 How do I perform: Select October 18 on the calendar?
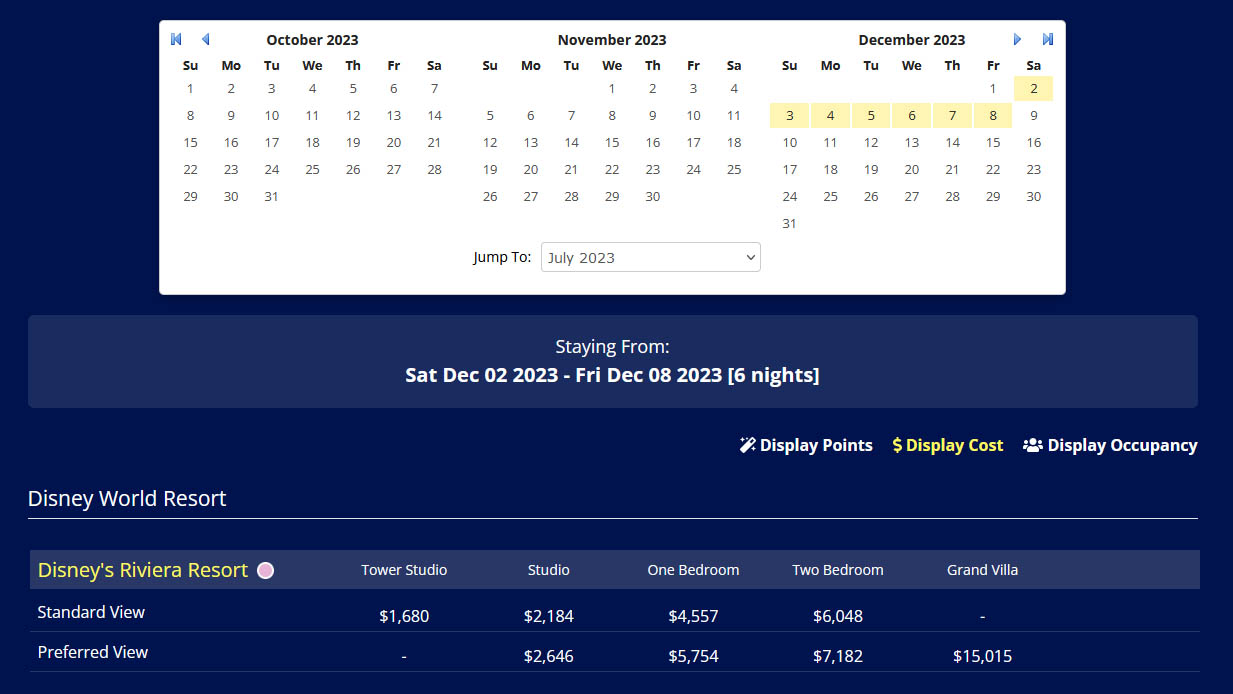(312, 143)
